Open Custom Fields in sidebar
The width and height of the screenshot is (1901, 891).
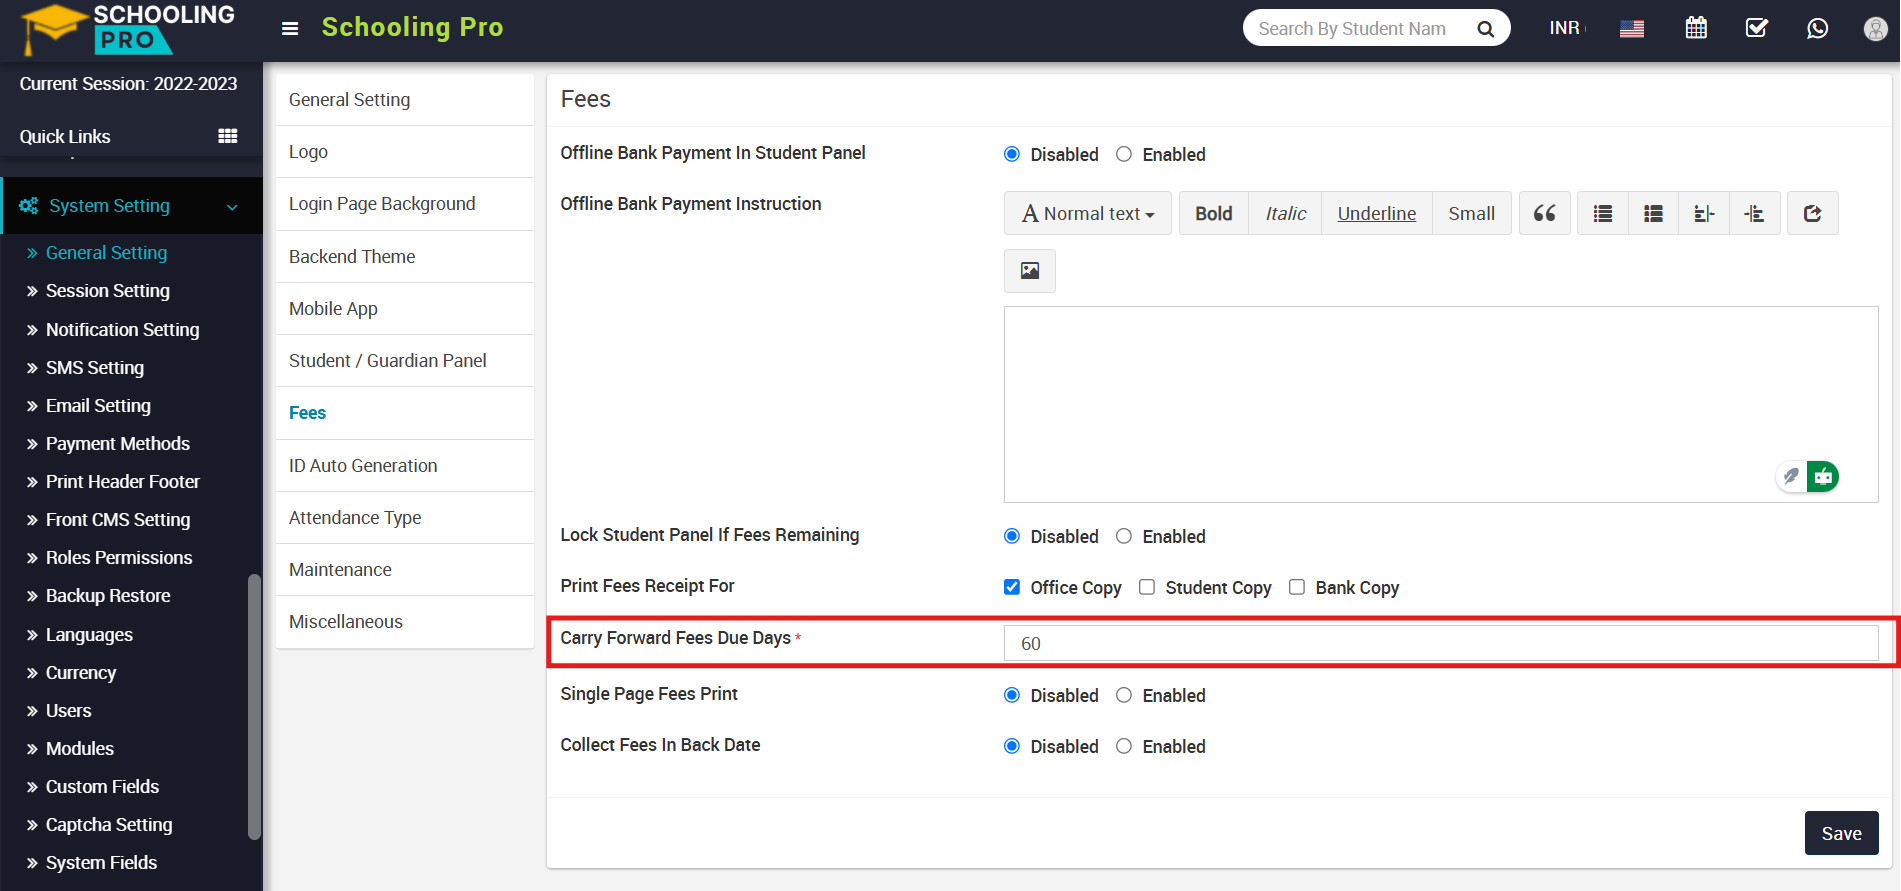(x=102, y=787)
